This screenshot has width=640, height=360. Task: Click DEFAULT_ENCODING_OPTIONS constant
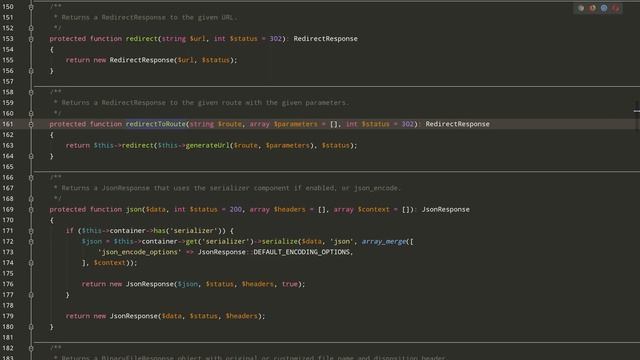click(302, 252)
